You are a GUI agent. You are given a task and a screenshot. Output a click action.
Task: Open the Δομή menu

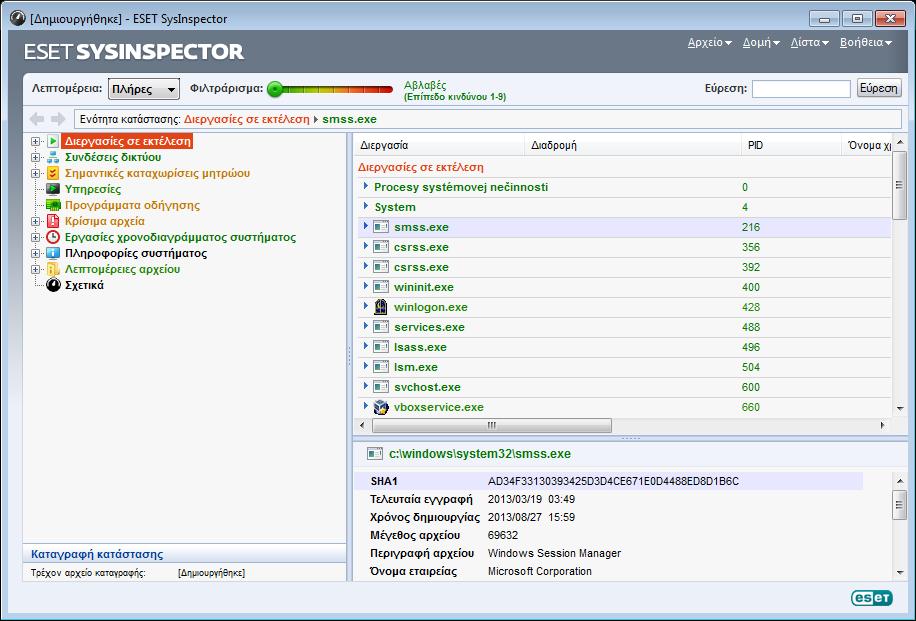(761, 43)
